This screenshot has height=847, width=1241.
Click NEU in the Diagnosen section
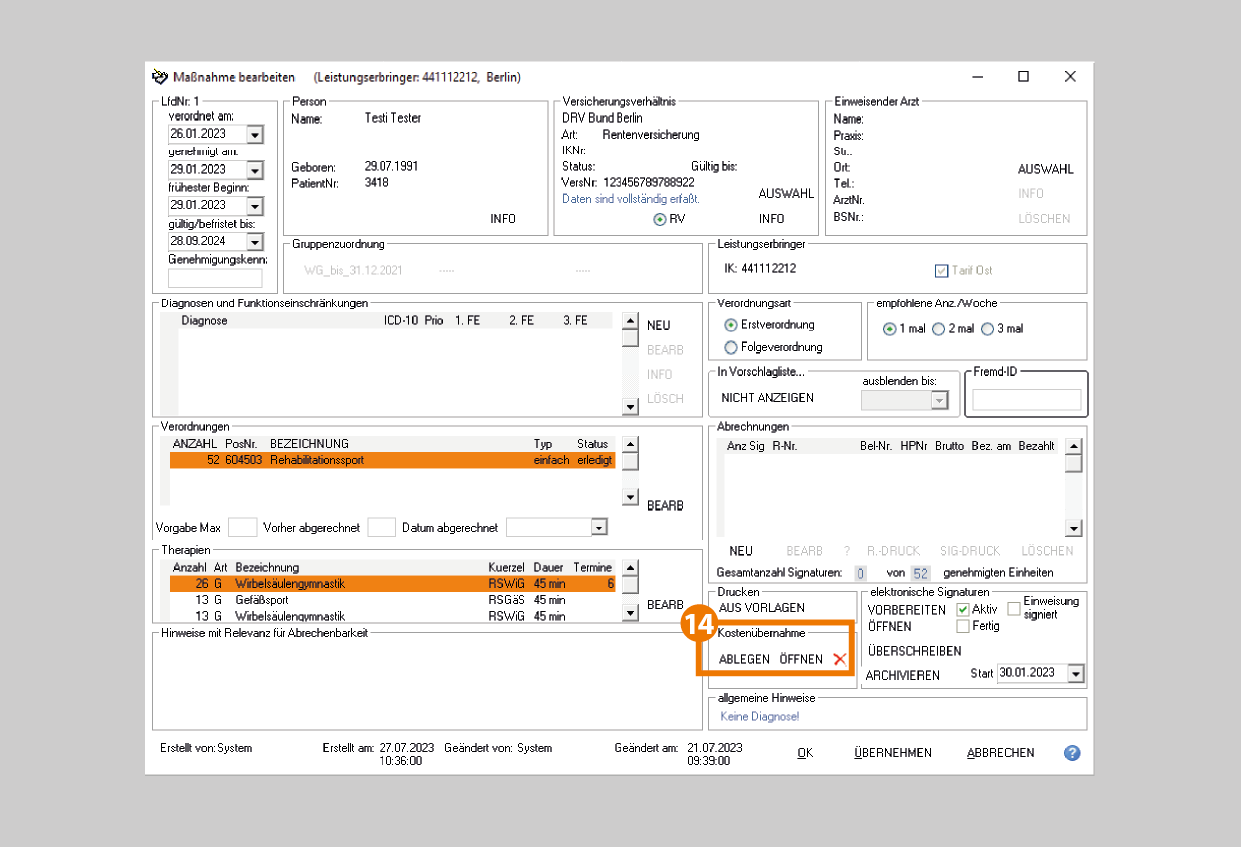(x=659, y=326)
